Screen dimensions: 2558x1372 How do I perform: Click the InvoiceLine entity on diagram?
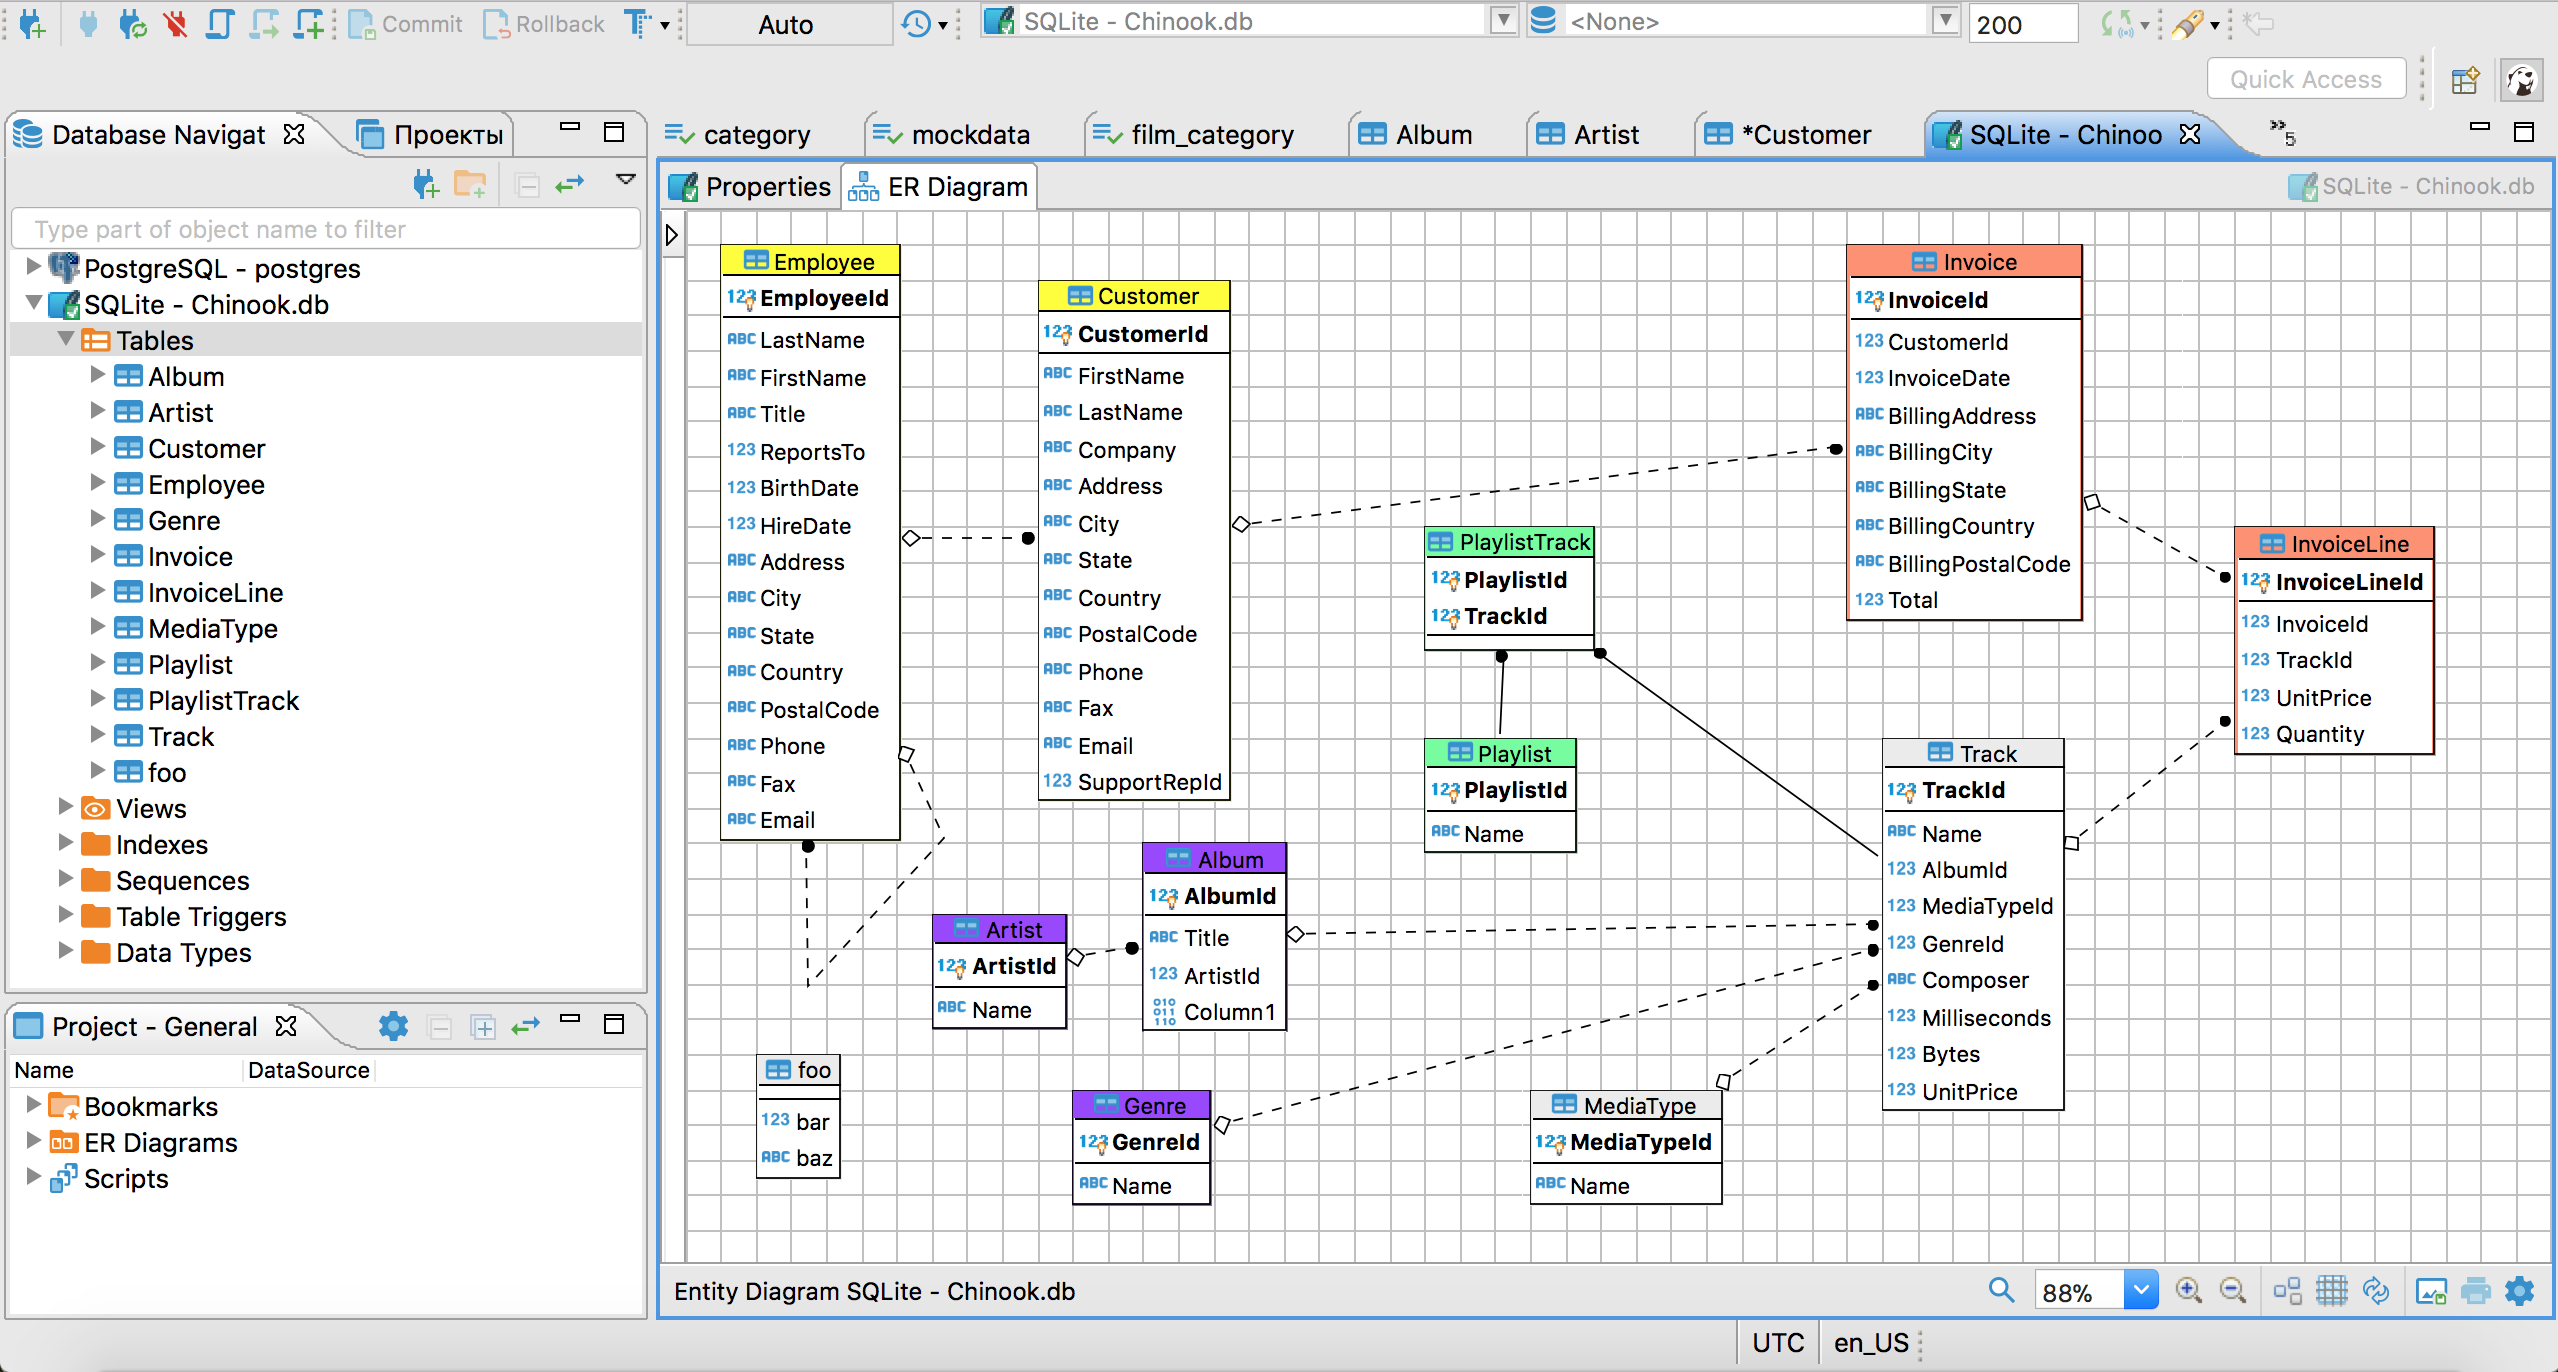(2340, 541)
